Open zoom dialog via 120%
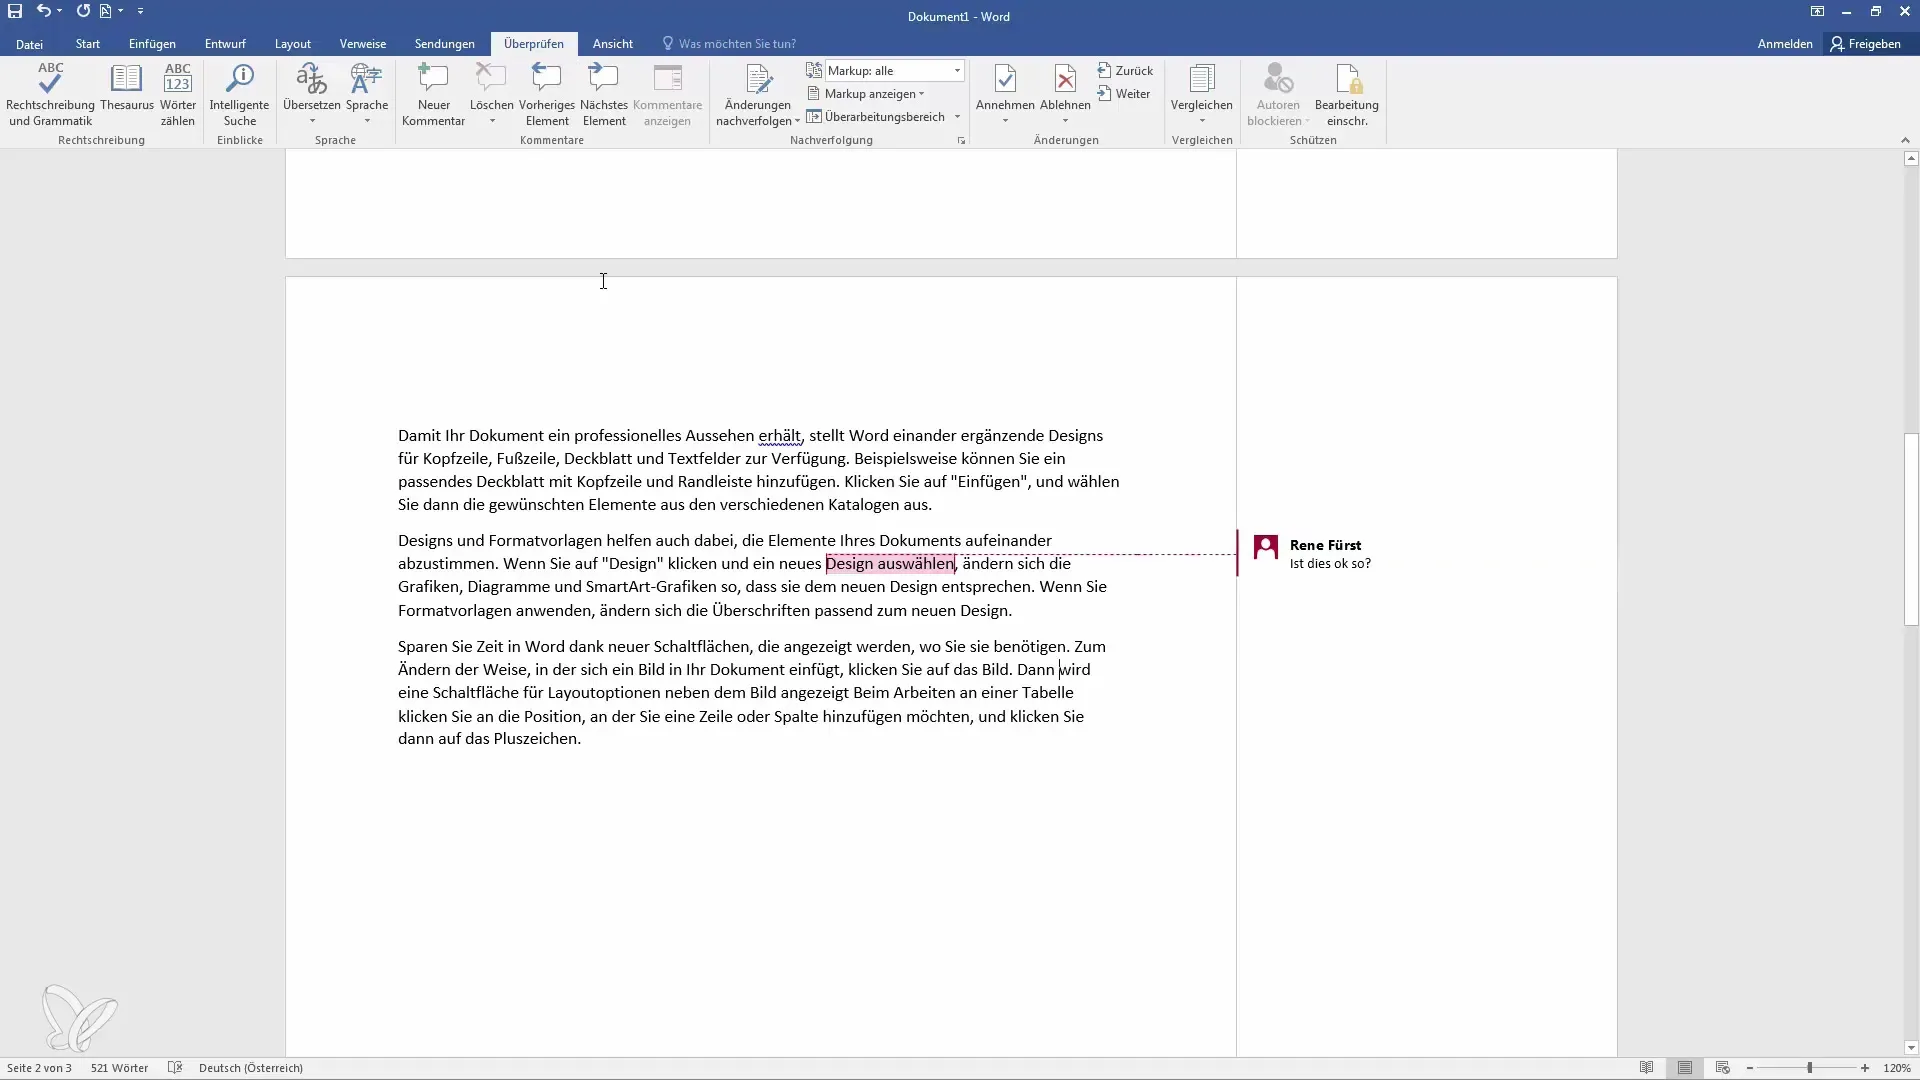 click(x=1896, y=1068)
